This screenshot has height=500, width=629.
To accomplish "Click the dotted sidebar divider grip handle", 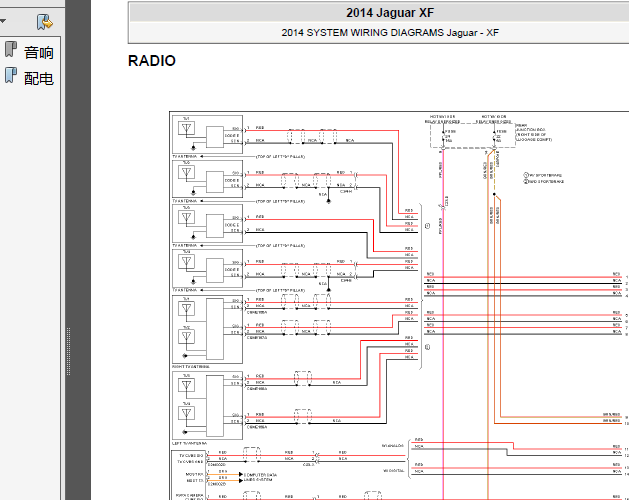I will tap(69, 352).
